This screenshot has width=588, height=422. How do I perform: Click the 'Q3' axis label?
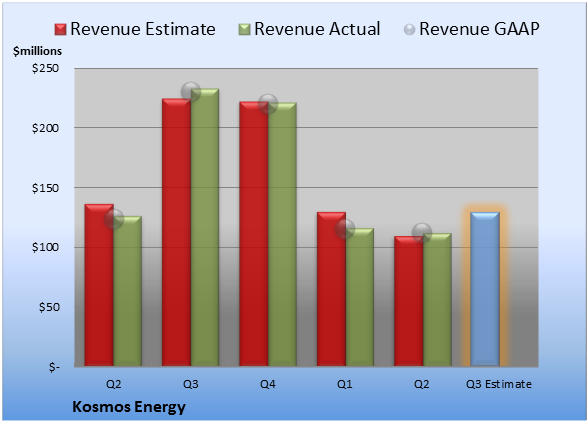click(x=191, y=384)
